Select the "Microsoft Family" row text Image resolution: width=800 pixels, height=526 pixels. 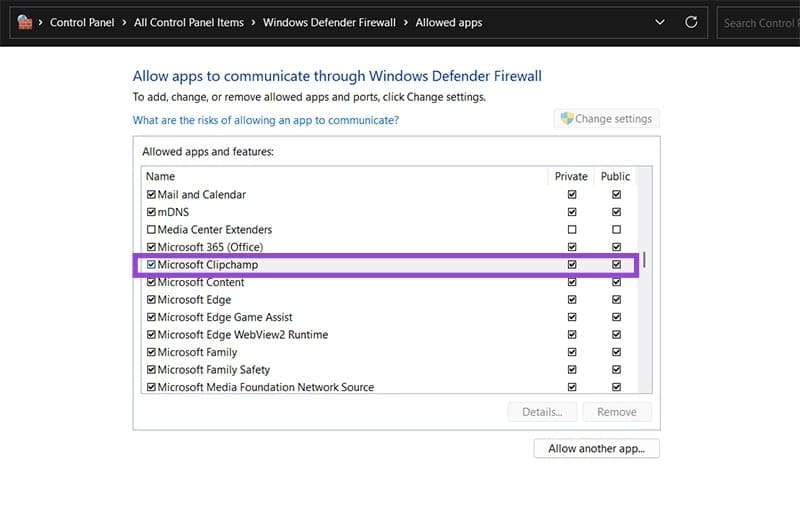point(197,352)
